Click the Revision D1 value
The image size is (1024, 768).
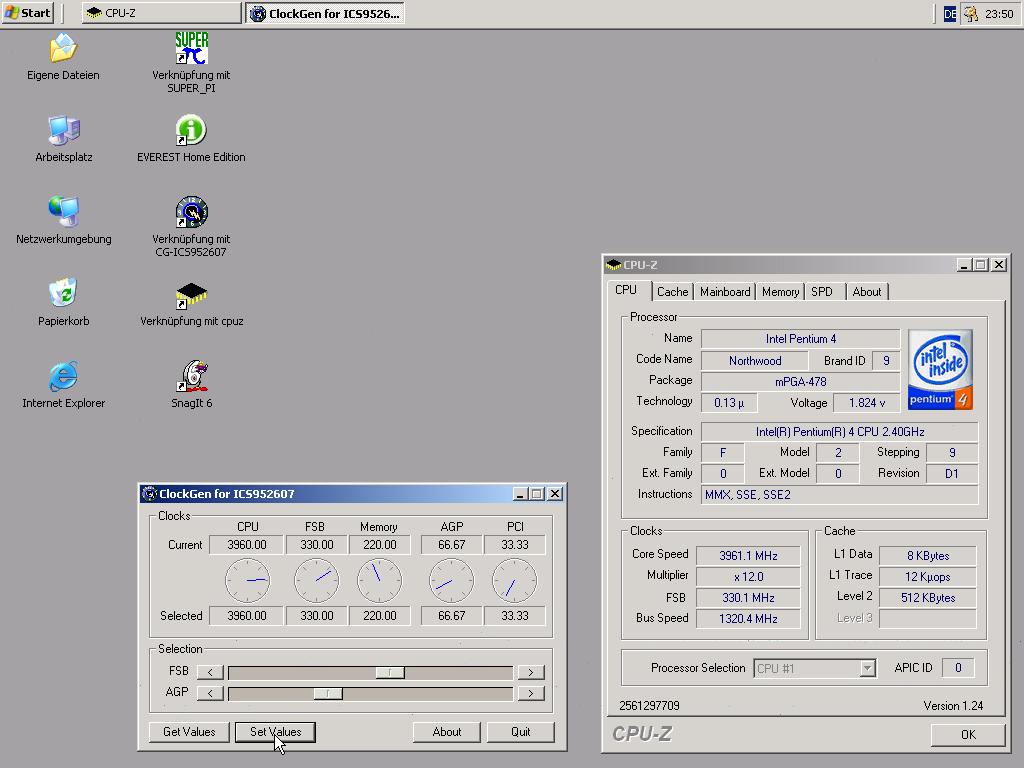952,473
